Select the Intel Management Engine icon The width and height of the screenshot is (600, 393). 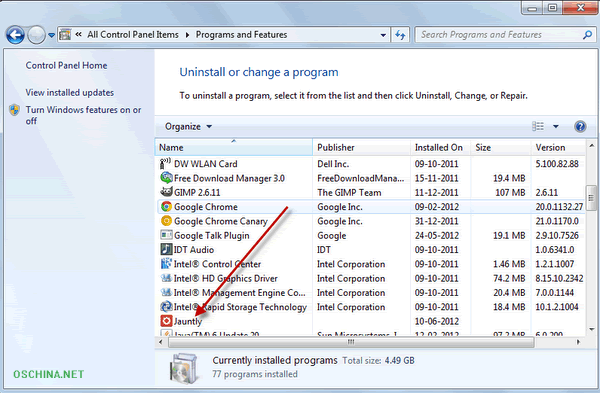click(166, 293)
